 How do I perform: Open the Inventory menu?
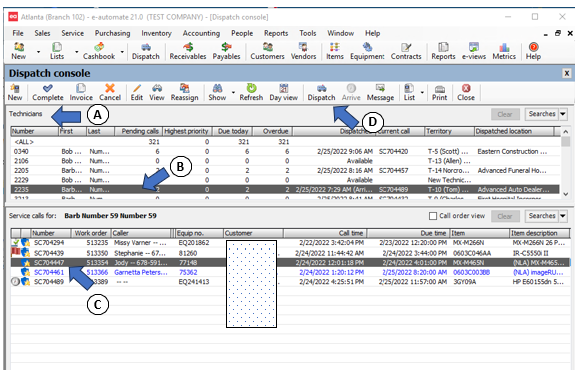click(x=156, y=33)
